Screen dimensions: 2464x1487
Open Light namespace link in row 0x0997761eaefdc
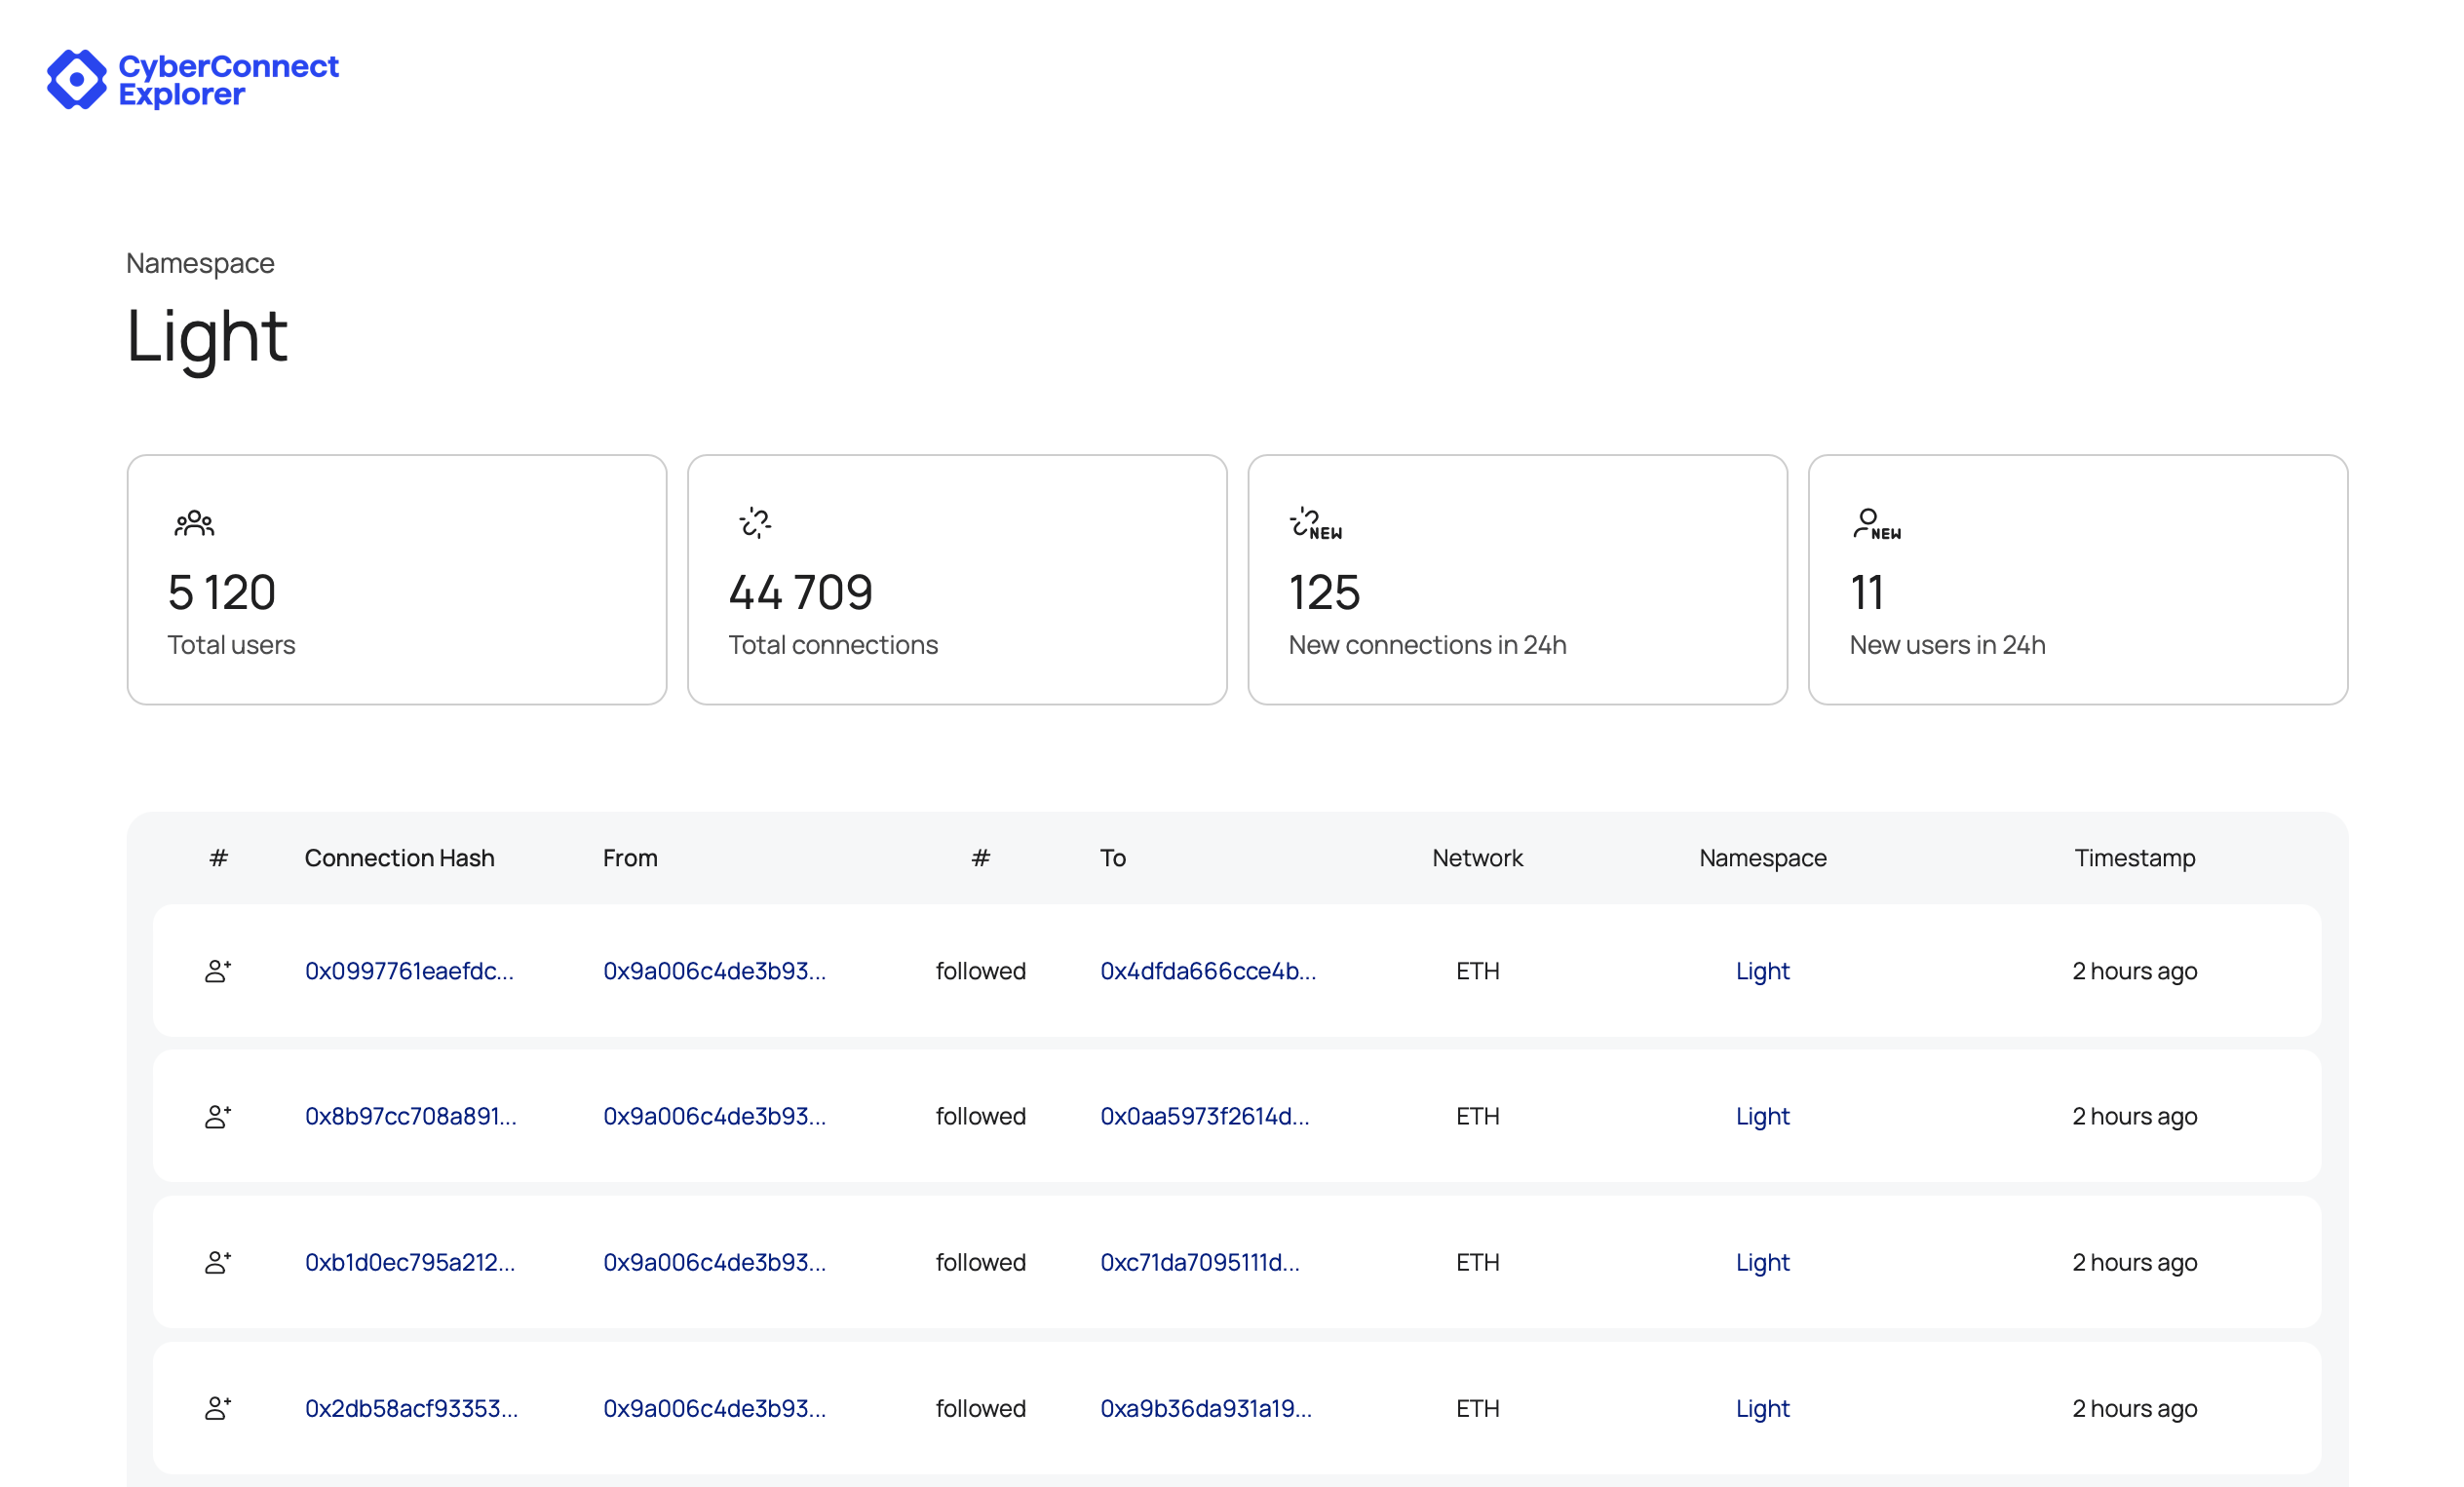pyautogui.click(x=1762, y=972)
